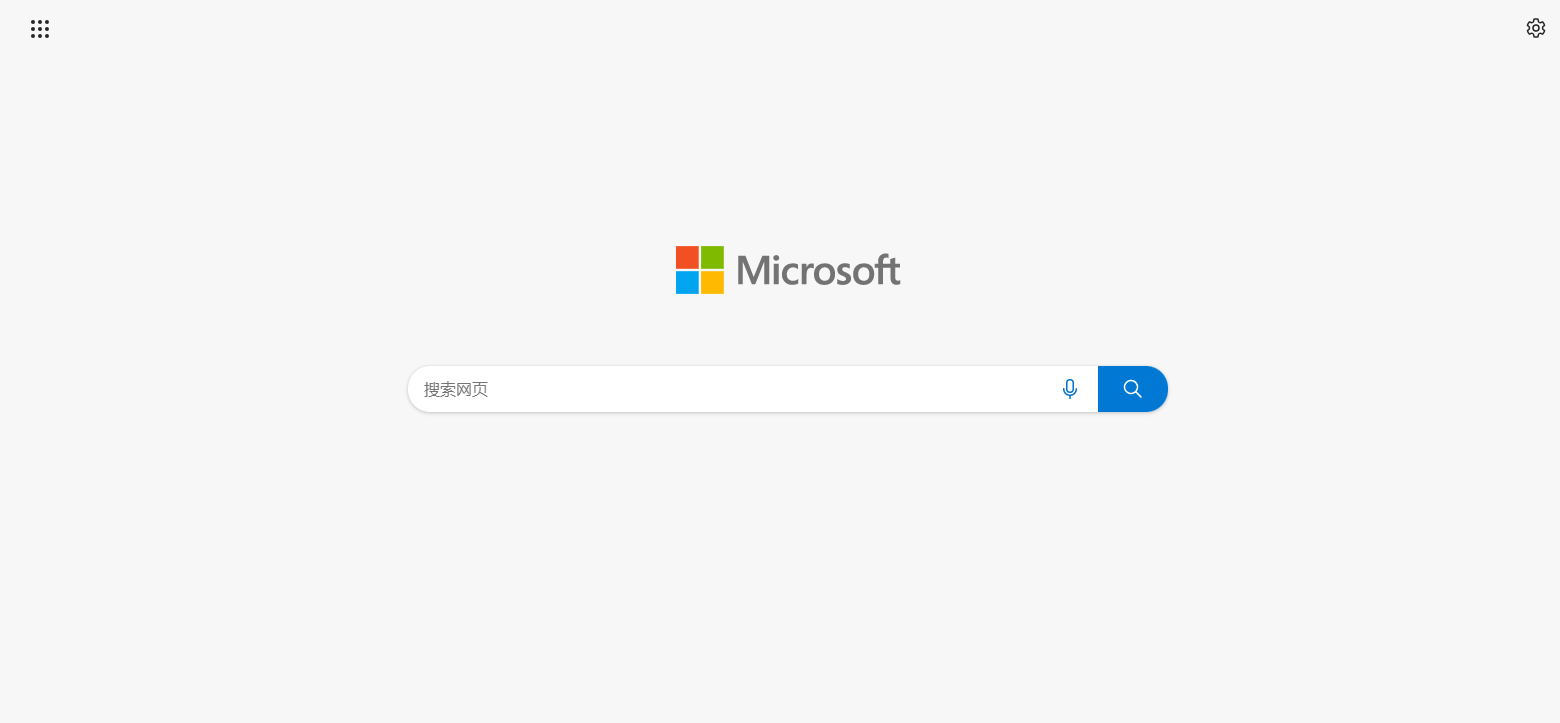Open the settings gear icon
This screenshot has width=1560, height=723.
[x=1535, y=28]
